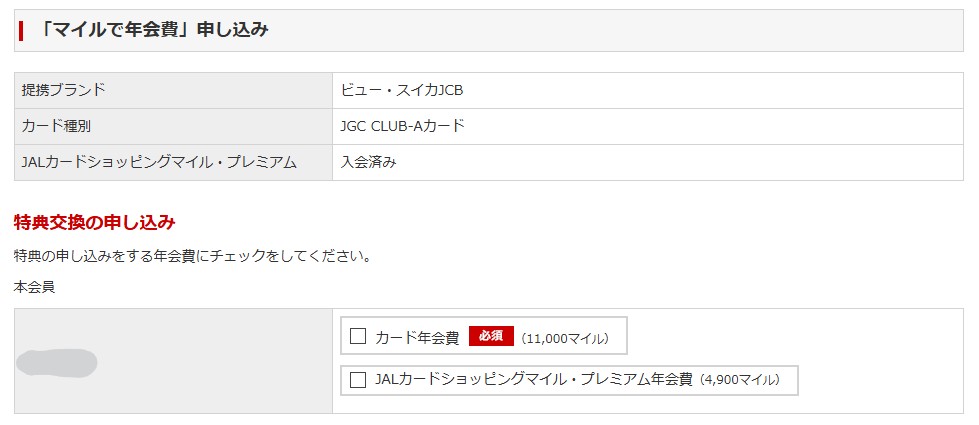Click the 特典の申し込みをする年会費 instruction sentence

click(x=192, y=256)
